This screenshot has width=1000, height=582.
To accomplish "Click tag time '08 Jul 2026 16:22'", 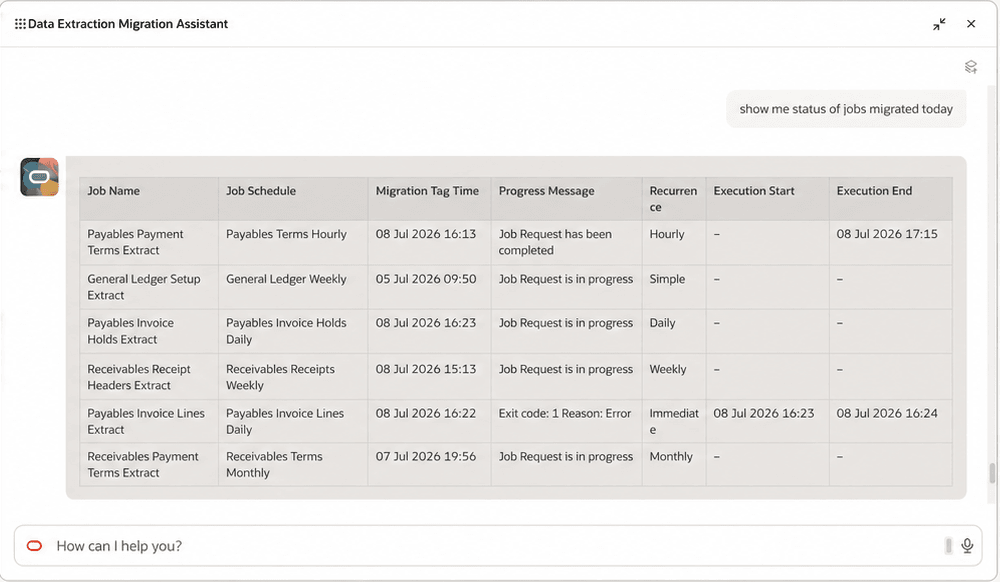I will click(425, 413).
